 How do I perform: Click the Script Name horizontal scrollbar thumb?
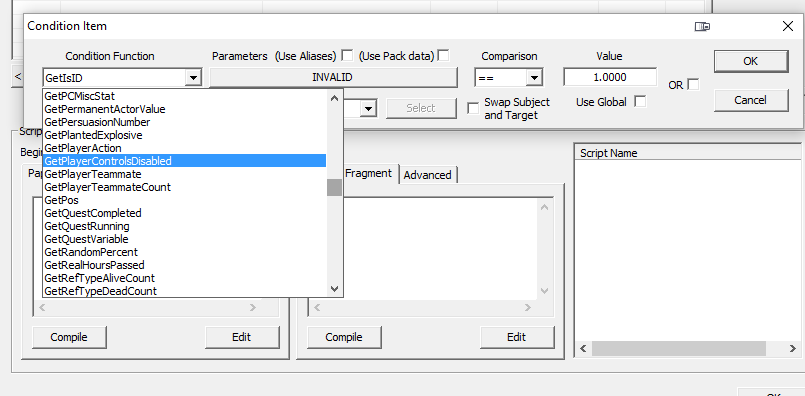(678, 349)
